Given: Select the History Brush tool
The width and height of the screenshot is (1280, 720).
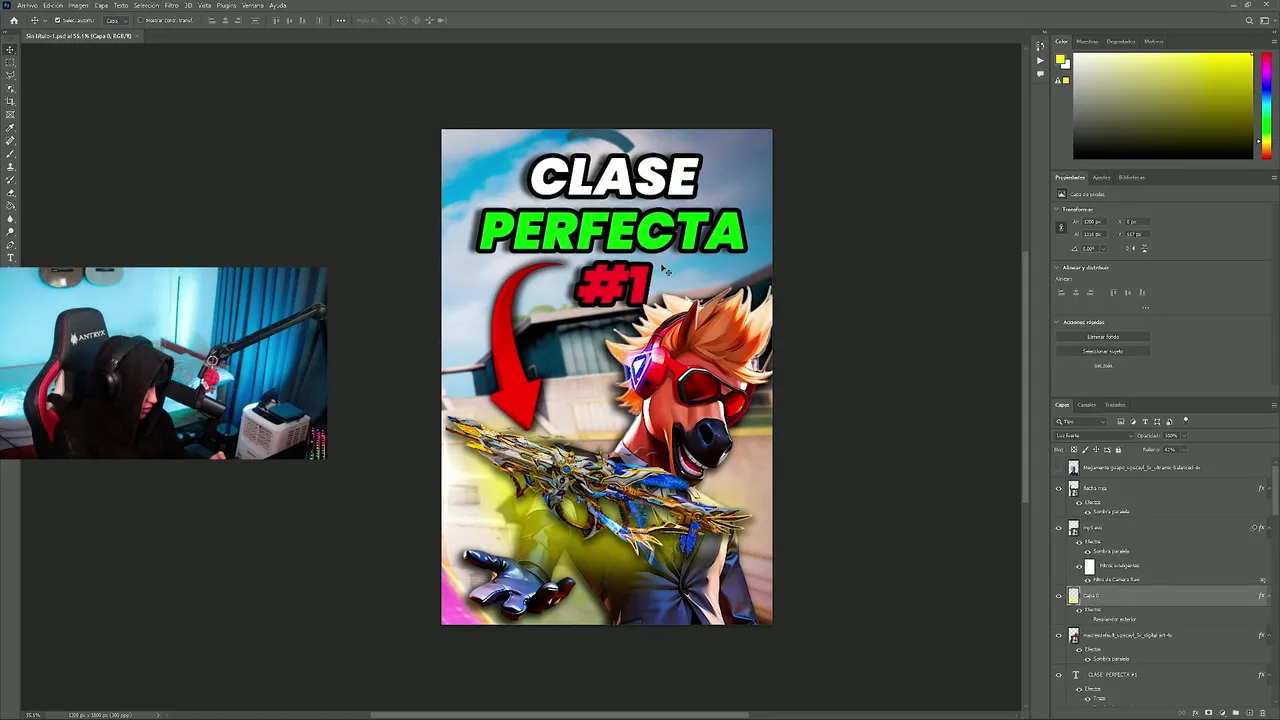Looking at the screenshot, I should [x=11, y=180].
